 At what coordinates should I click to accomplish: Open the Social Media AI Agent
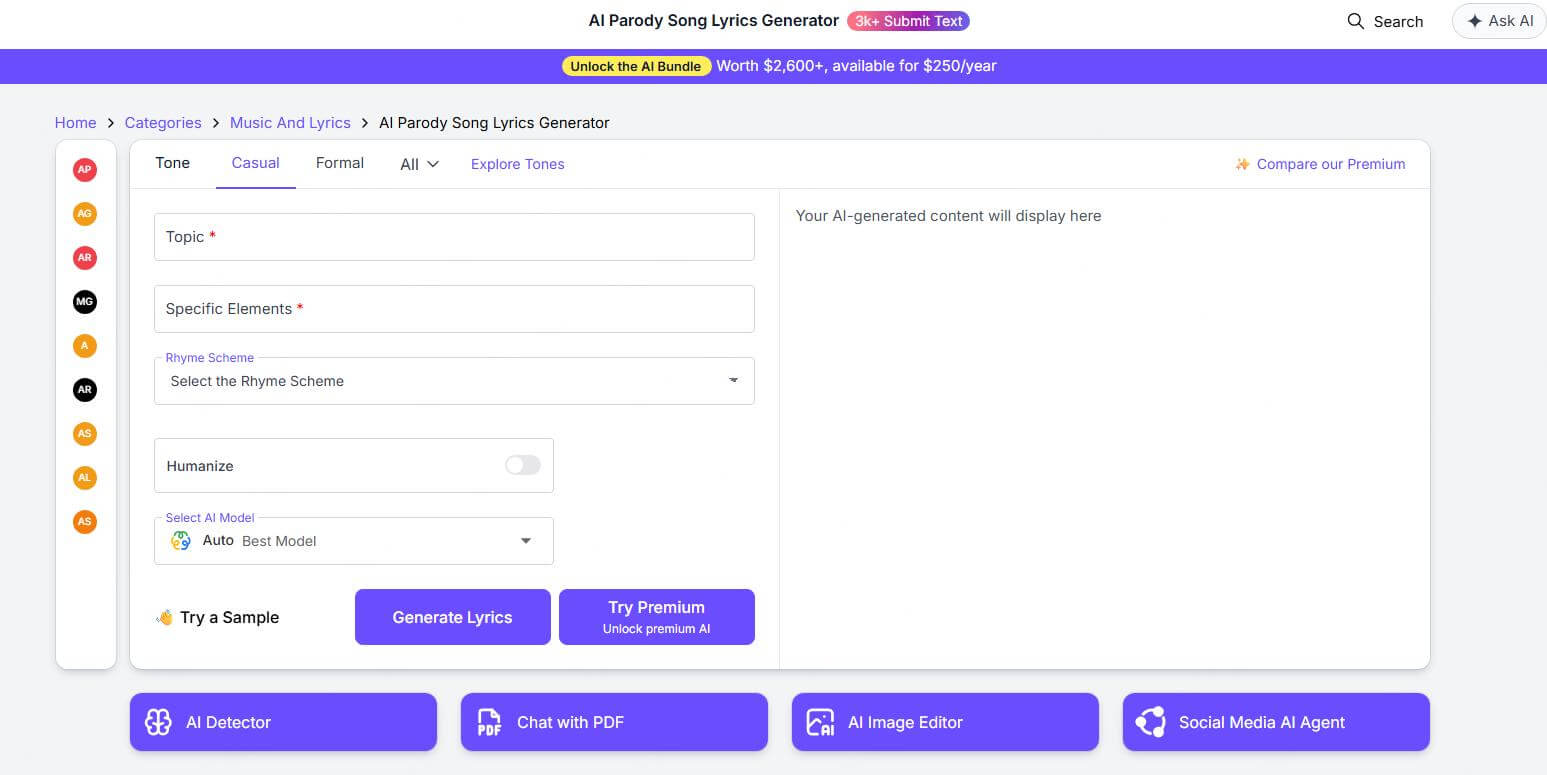(x=1275, y=722)
